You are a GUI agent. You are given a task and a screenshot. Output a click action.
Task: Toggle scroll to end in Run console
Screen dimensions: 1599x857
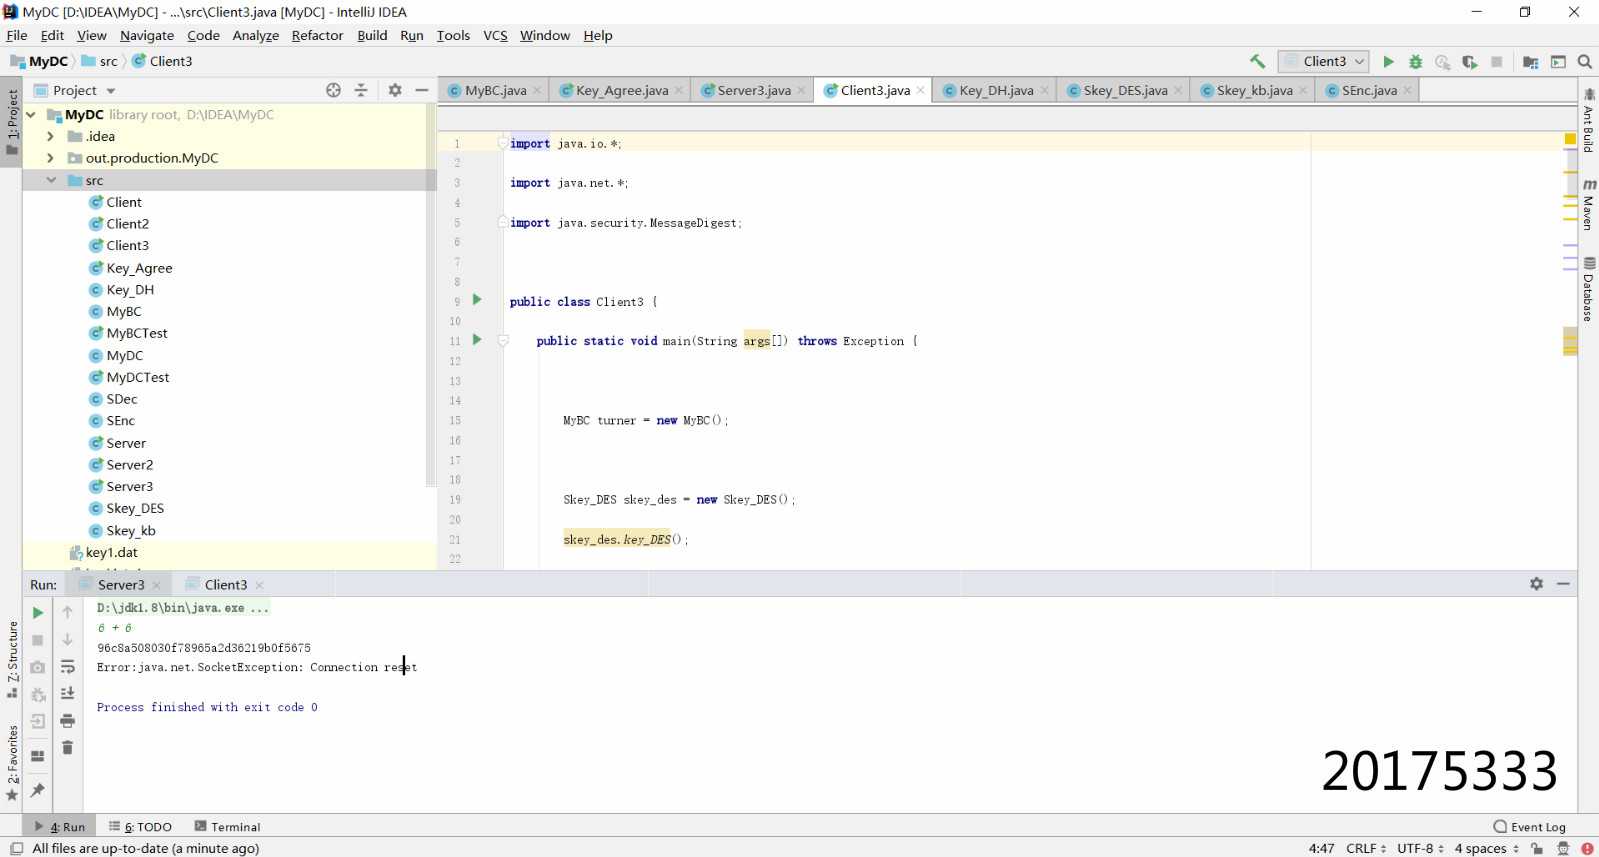[68, 694]
